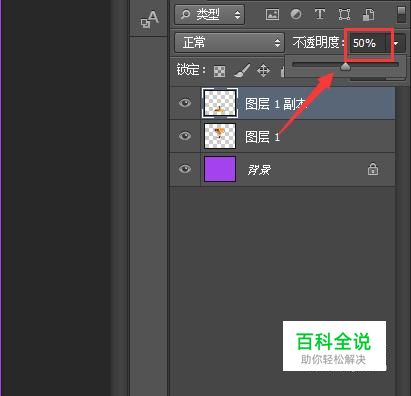Hide the 图层 1 layer
Screen dimensions: 411x396
pyautogui.click(x=185, y=136)
